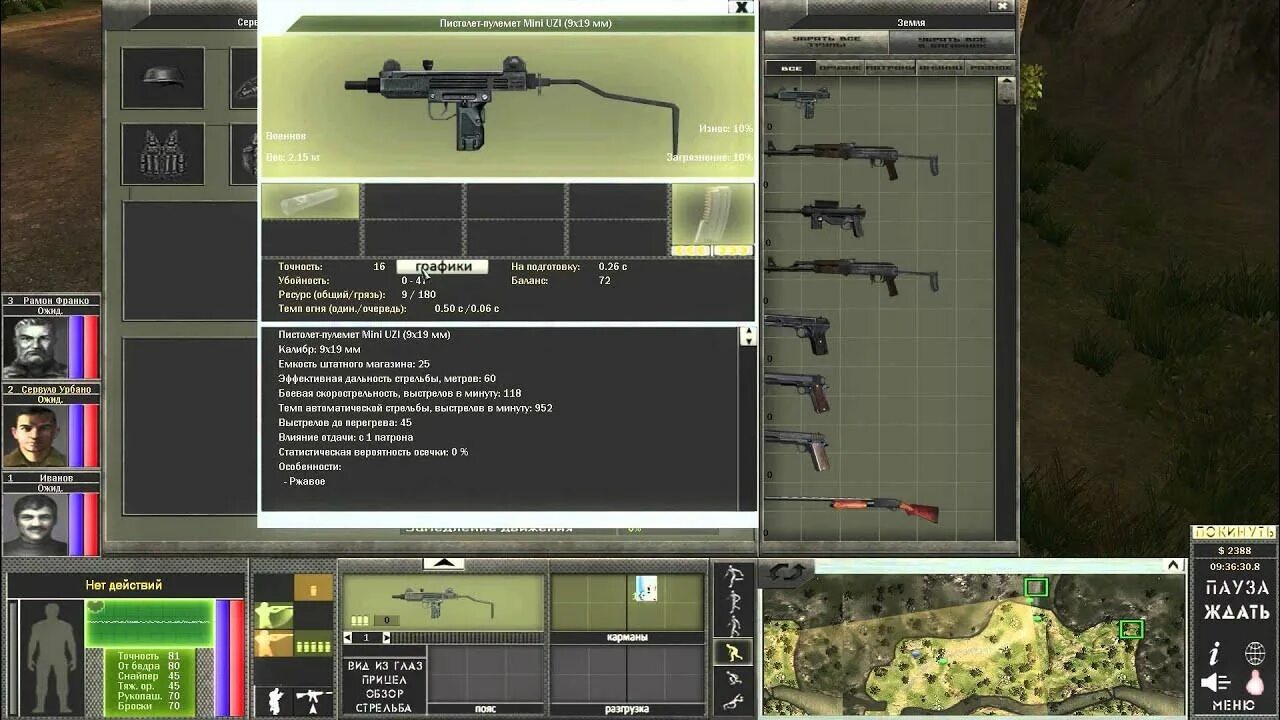1280x720 pixels.
Task: Increase weapon slot number with right arrow
Action: tap(386, 637)
